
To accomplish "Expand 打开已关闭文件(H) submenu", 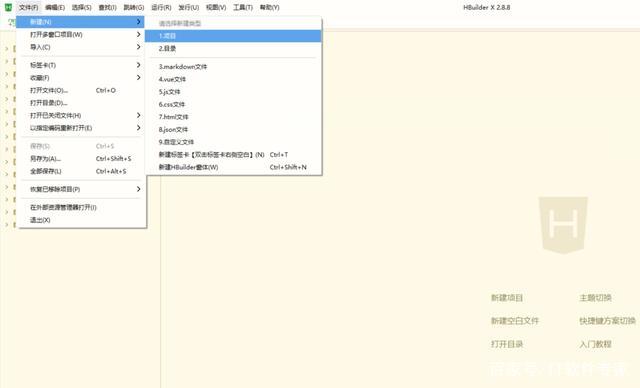I will point(80,116).
